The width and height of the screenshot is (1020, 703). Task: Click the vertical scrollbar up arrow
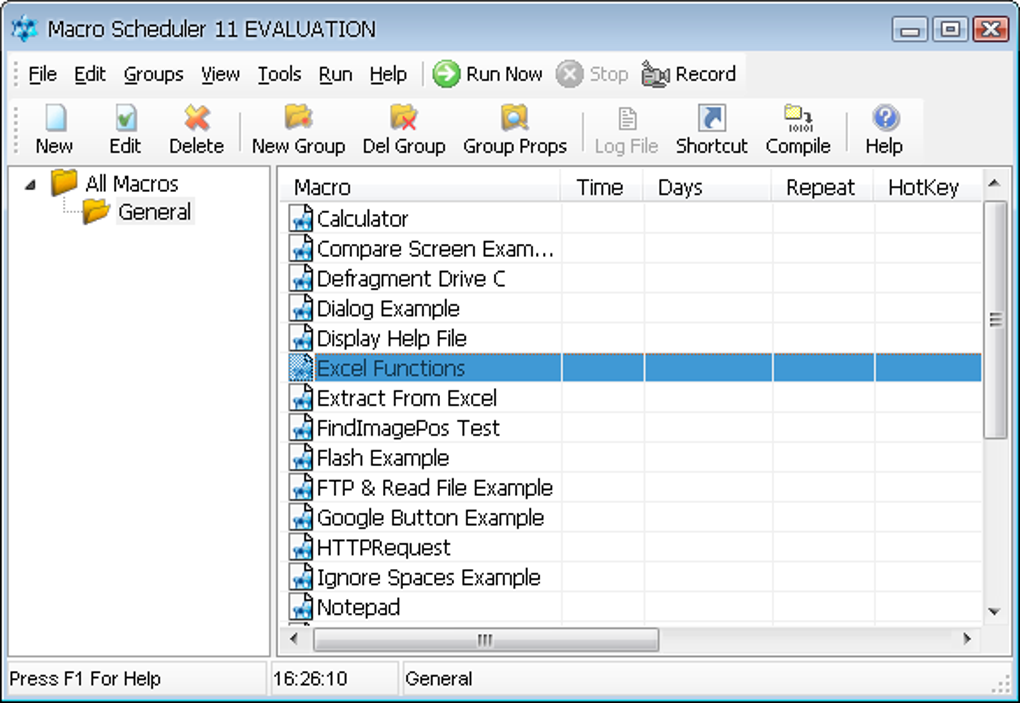coord(994,183)
